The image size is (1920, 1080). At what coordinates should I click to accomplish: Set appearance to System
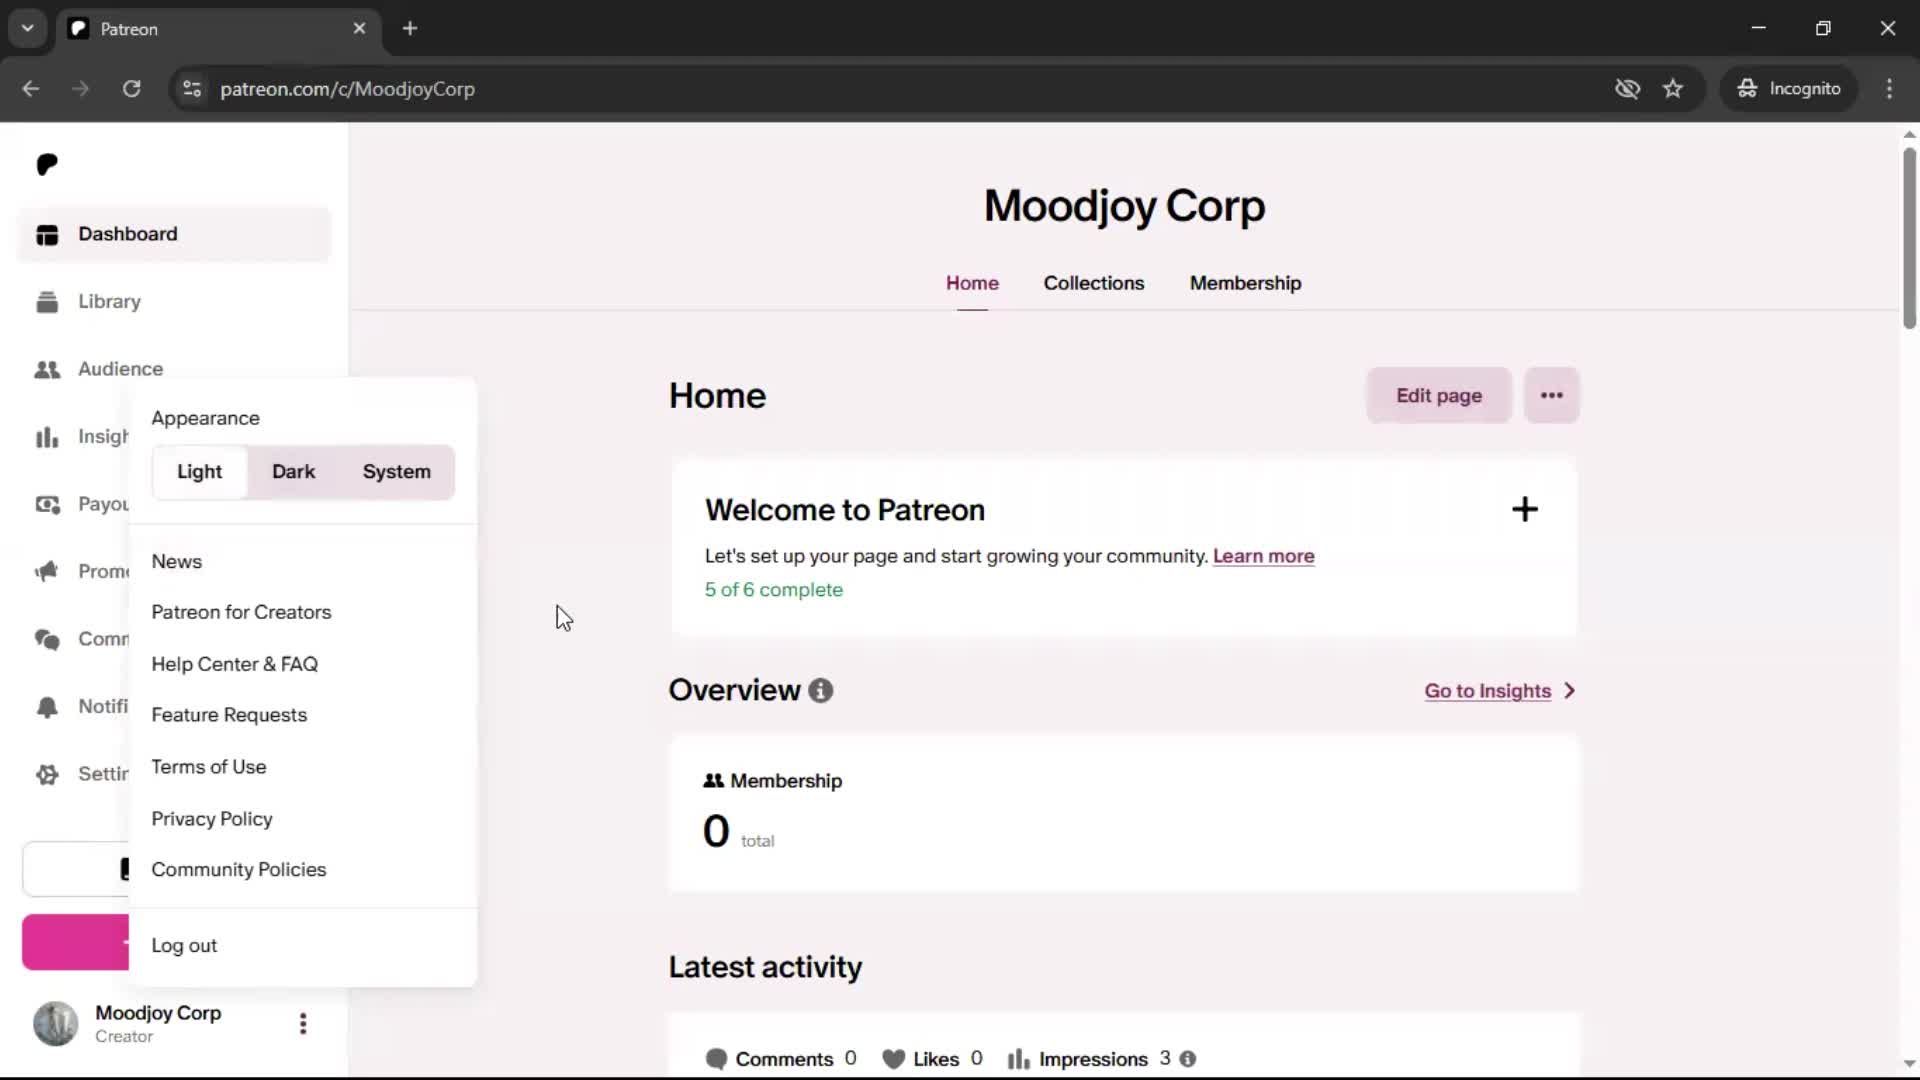(x=397, y=472)
